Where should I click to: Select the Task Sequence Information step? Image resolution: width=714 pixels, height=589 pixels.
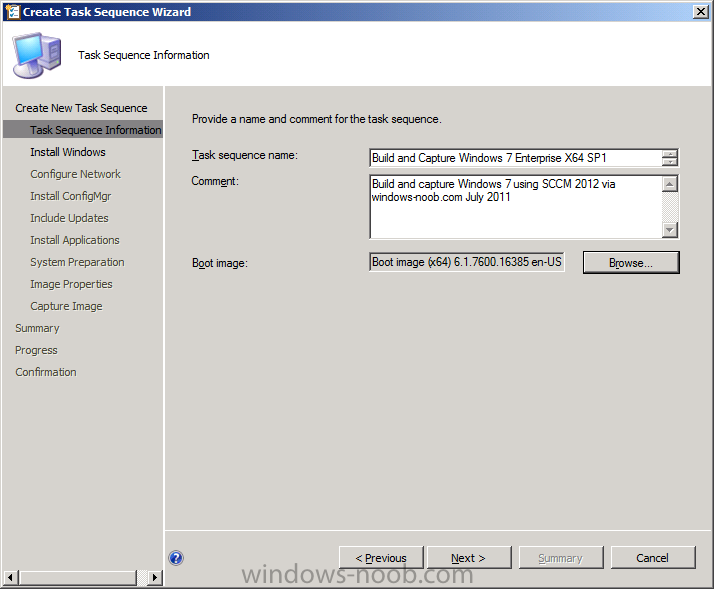[83, 130]
